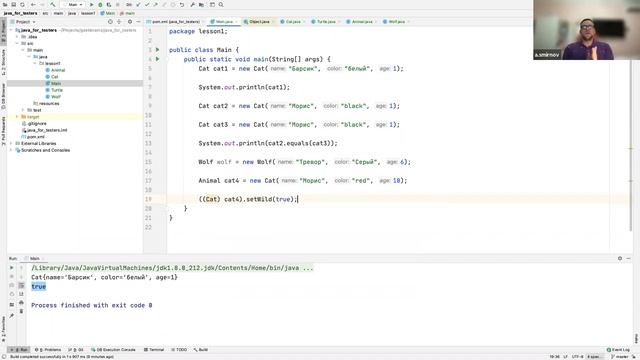The height and width of the screenshot is (360, 640).
Task: Click the print icon in Run console
Action: coord(21,303)
